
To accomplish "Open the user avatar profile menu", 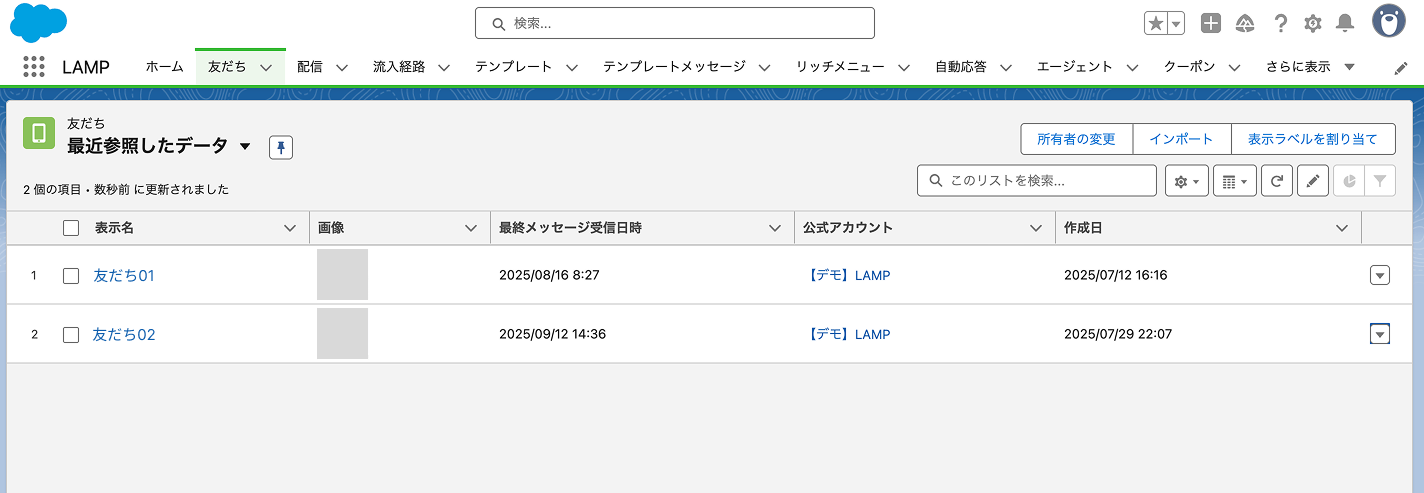I will click(x=1388, y=21).
